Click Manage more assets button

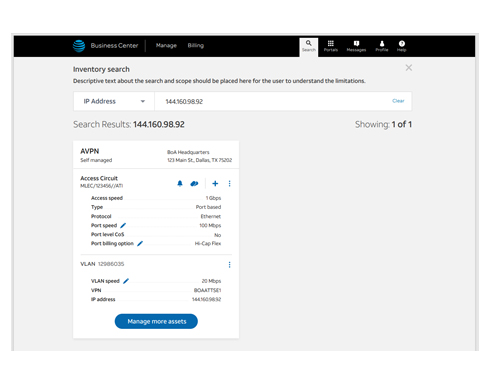(156, 321)
